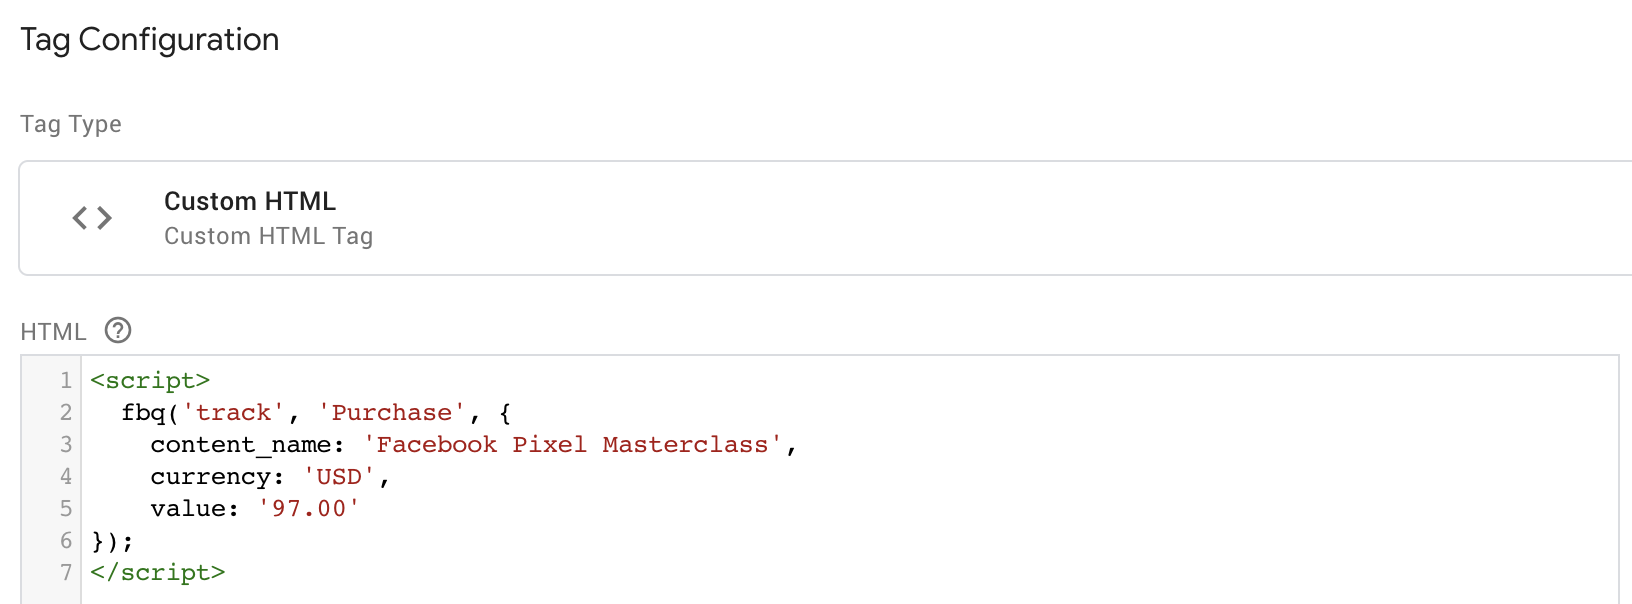The image size is (1632, 604).
Task: Click the Tag Type label
Action: click(71, 124)
